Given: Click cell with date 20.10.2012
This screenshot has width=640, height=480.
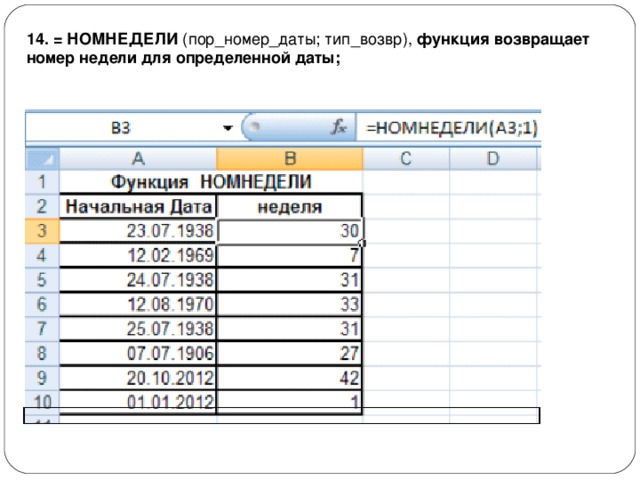Looking at the screenshot, I should pyautogui.click(x=138, y=378).
